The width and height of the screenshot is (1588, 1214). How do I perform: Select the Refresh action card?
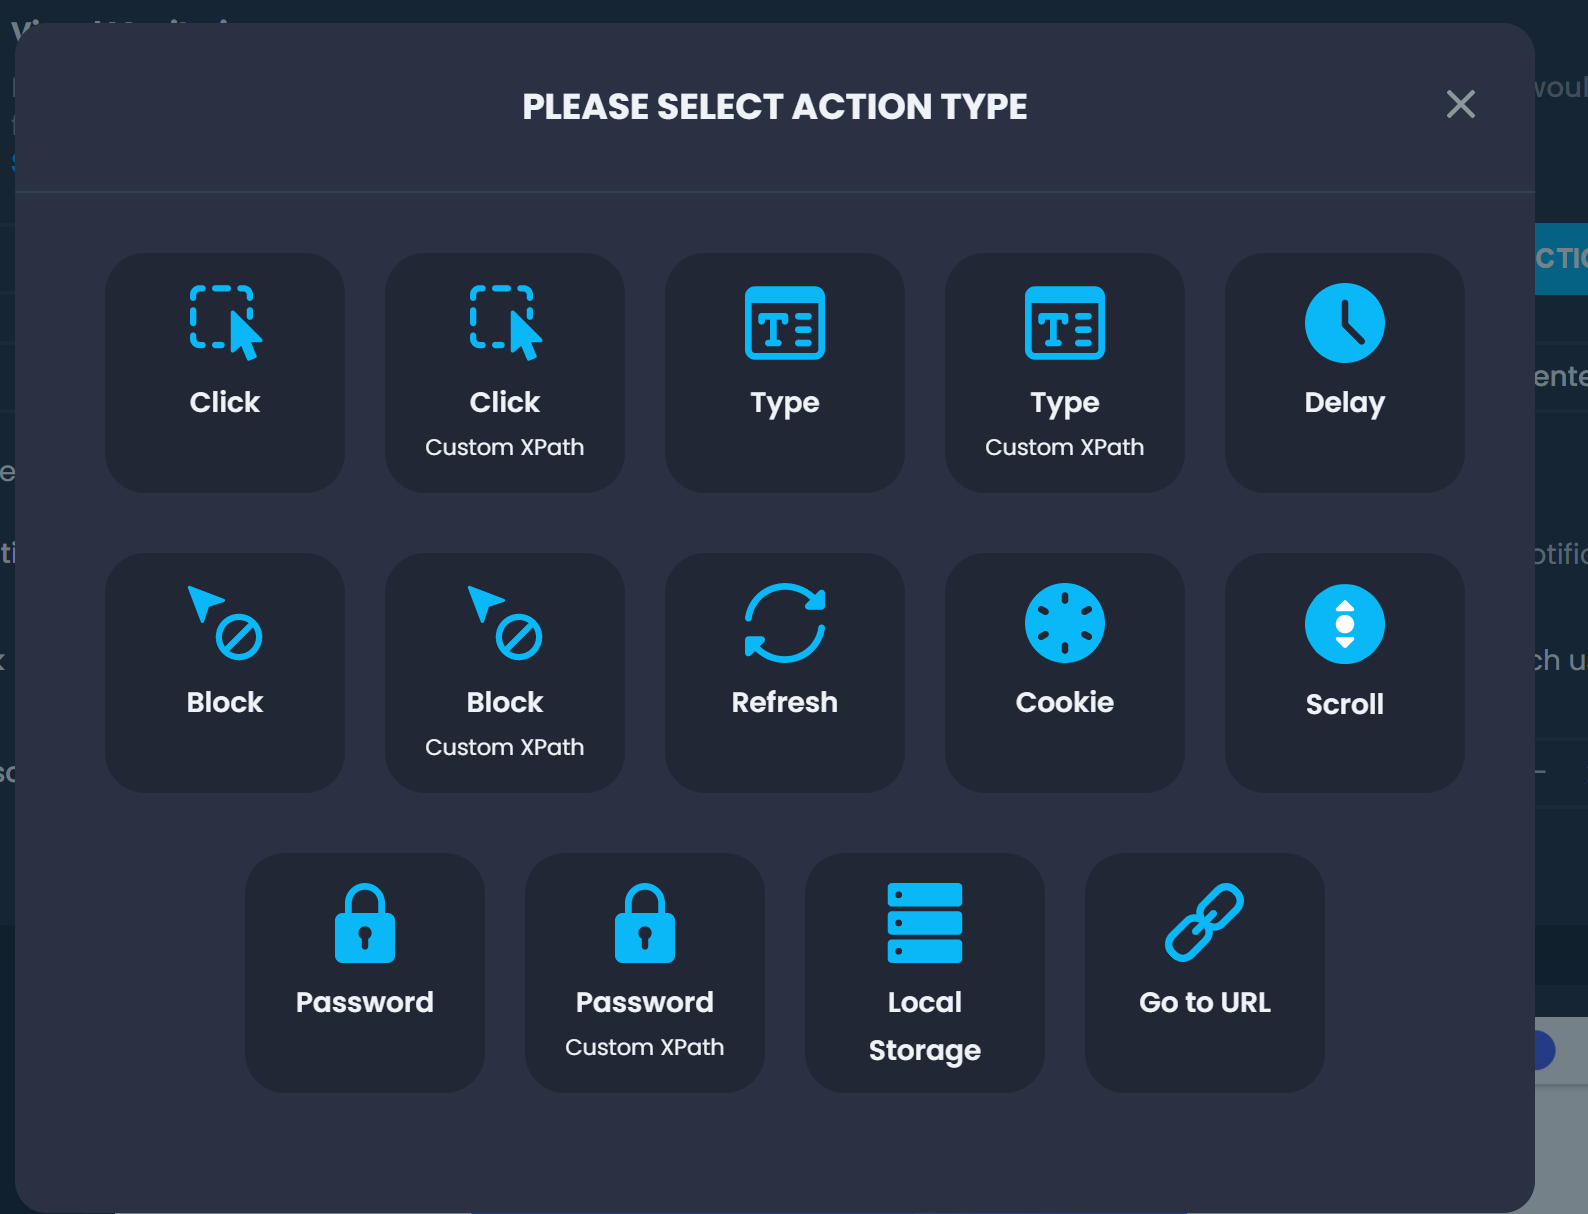(785, 672)
